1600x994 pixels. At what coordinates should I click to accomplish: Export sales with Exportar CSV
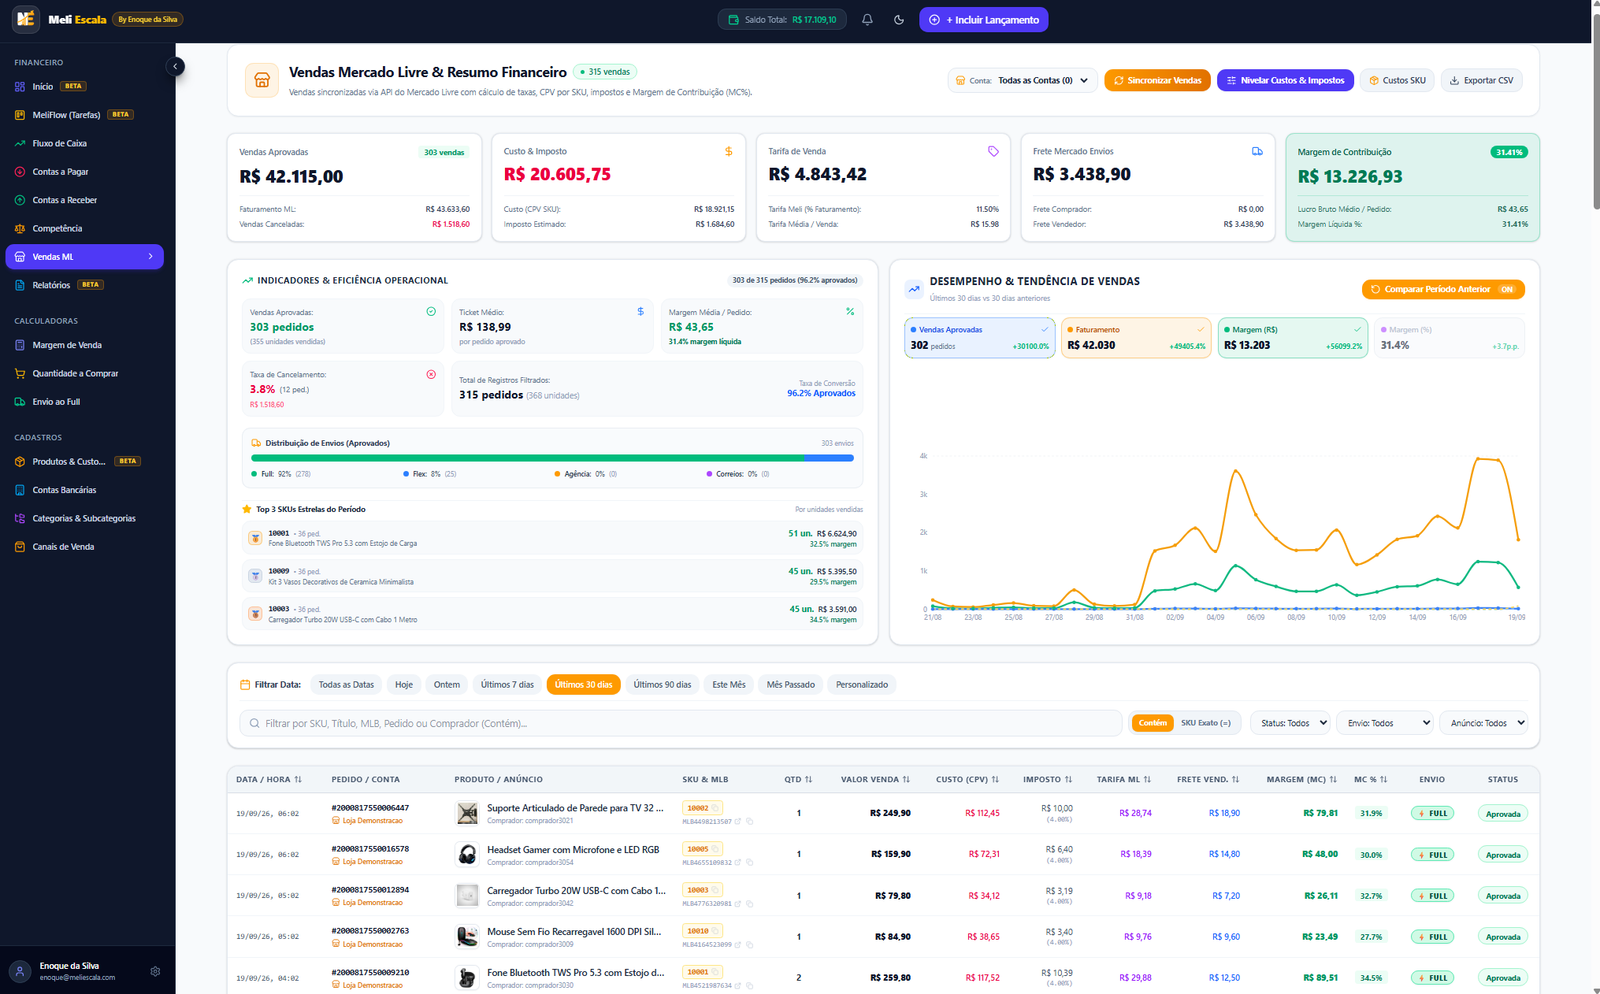(x=1481, y=81)
